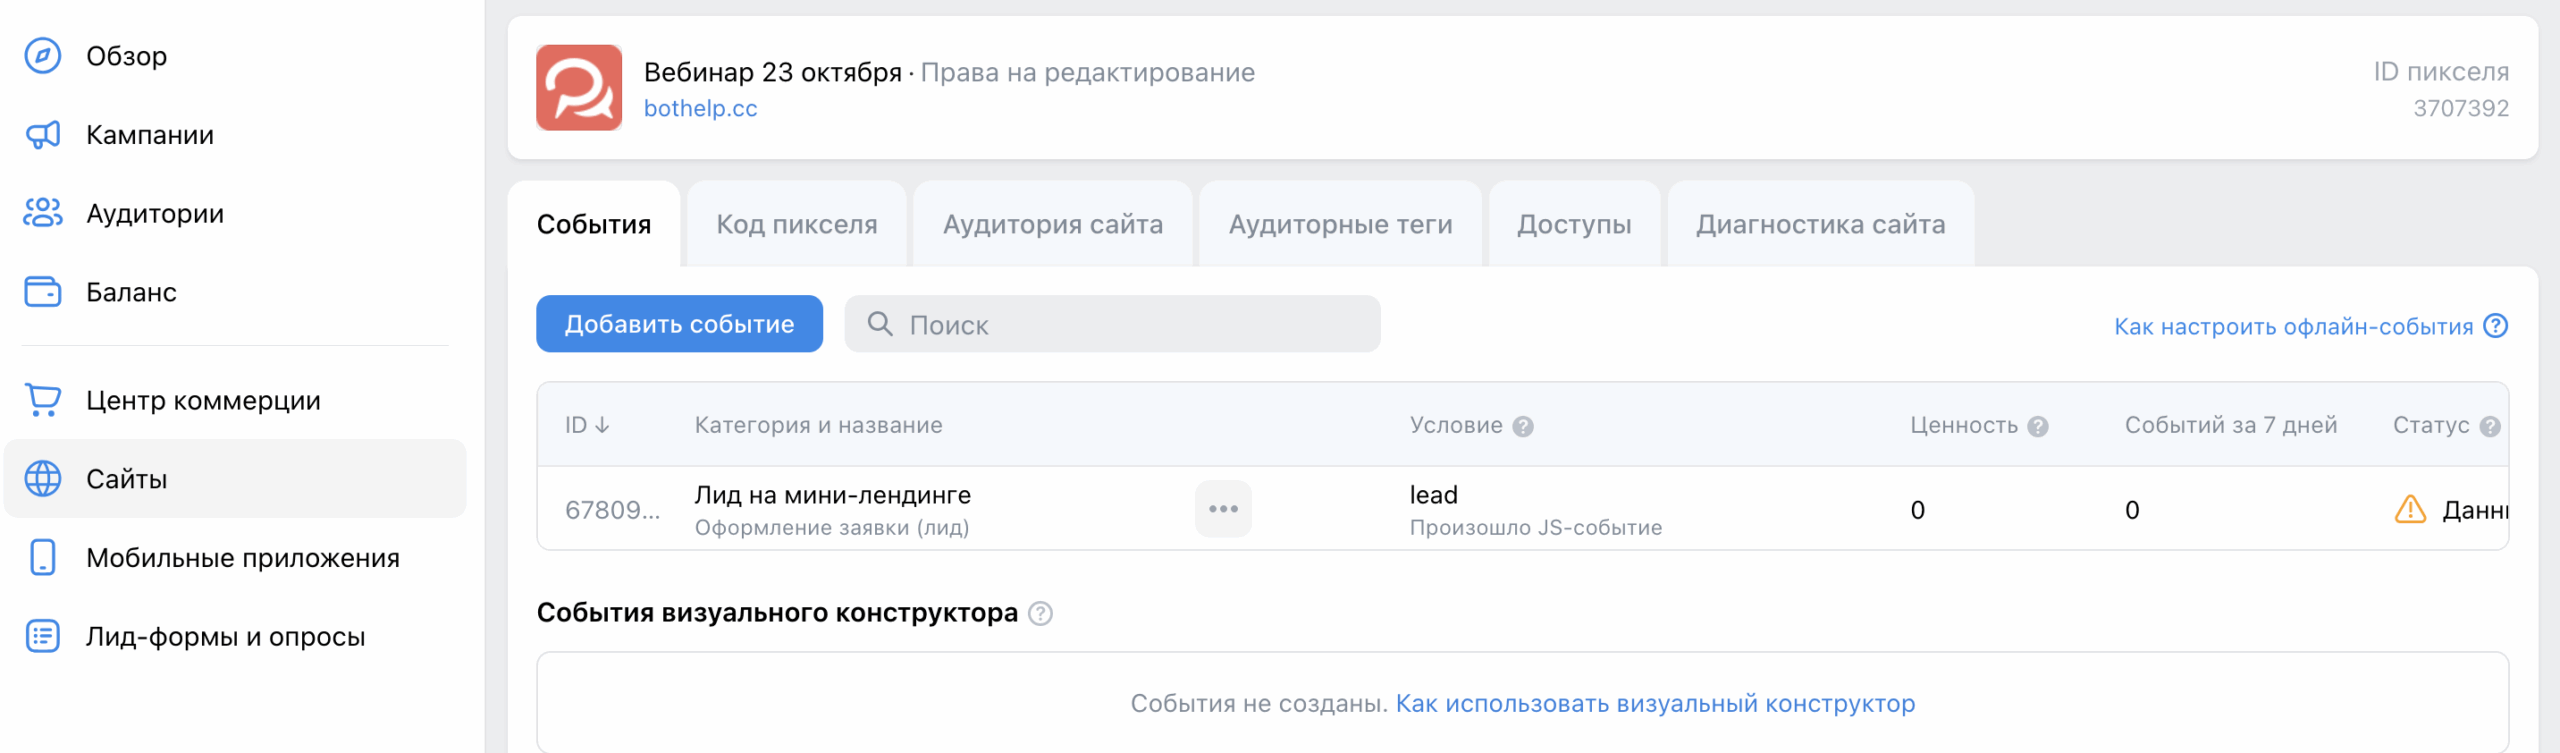The image size is (2560, 753).
Task: Click the Центр коммерции cart icon
Action: pos(42,400)
